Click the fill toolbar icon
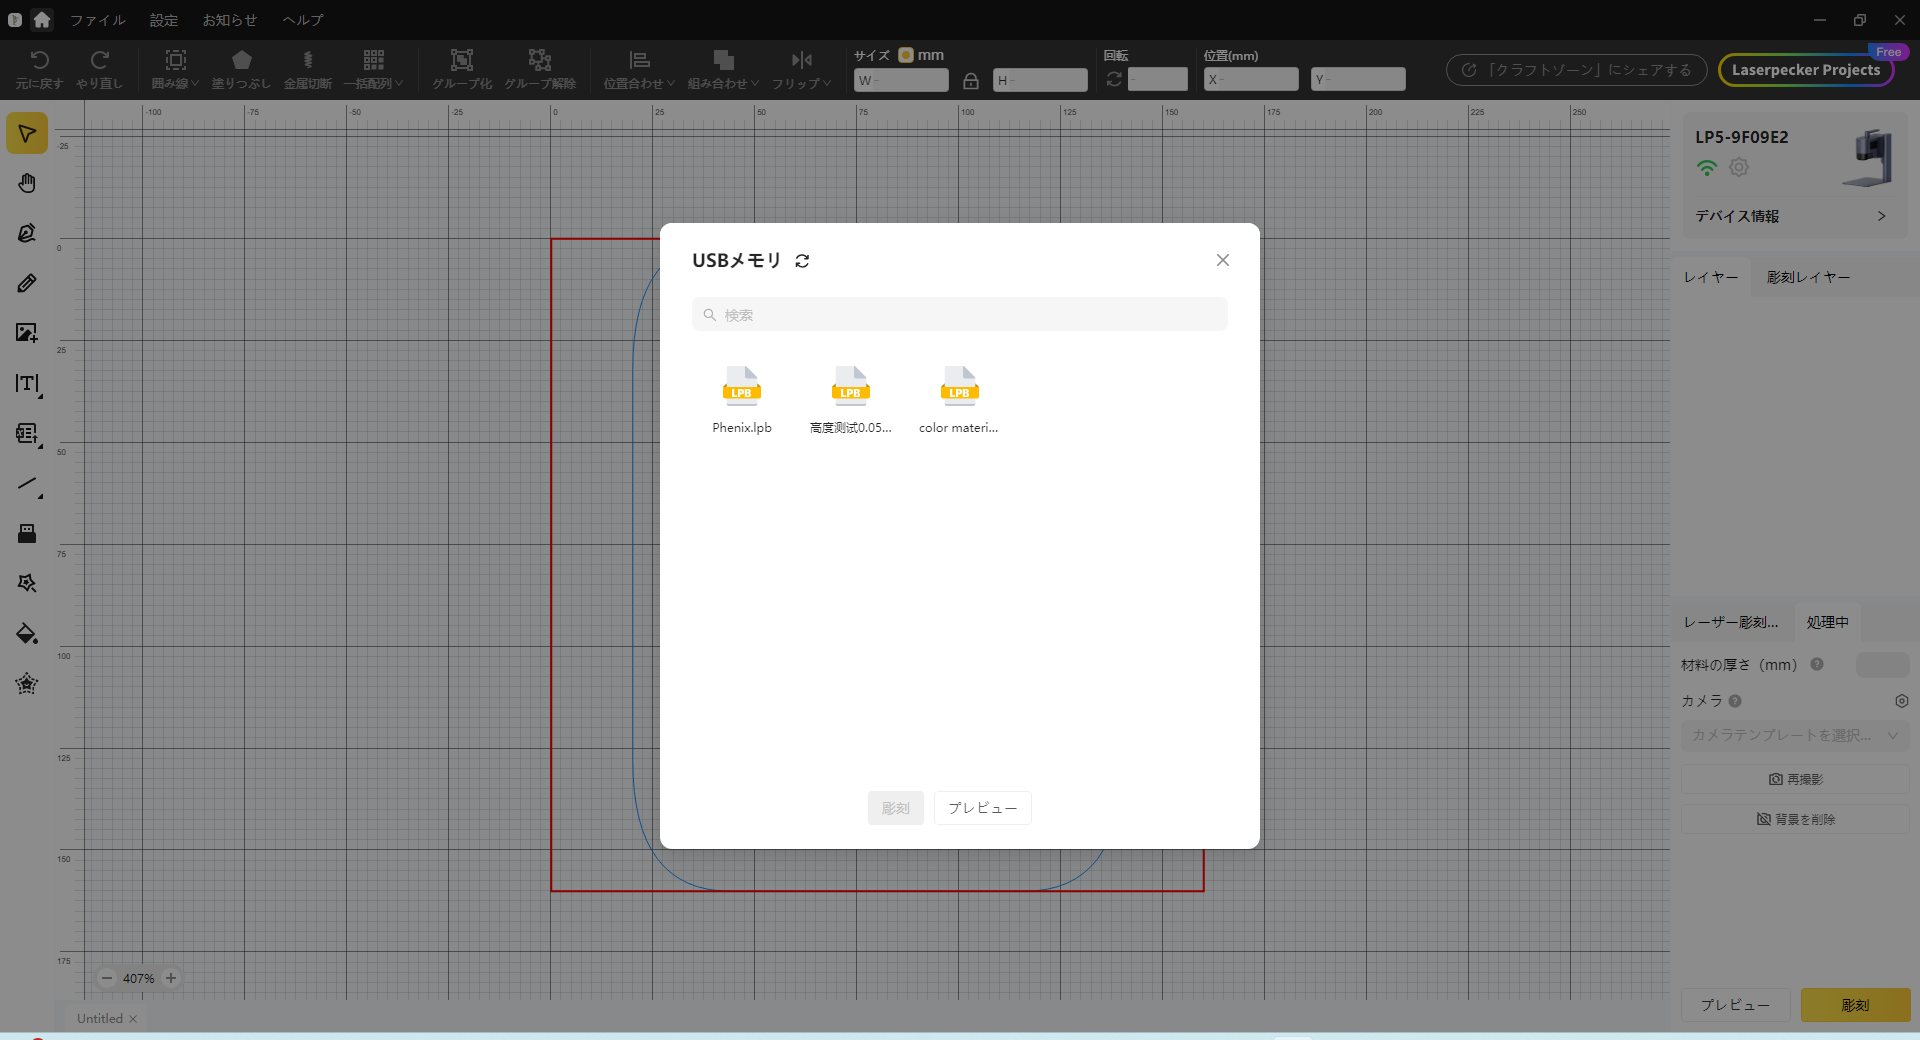 [x=241, y=69]
